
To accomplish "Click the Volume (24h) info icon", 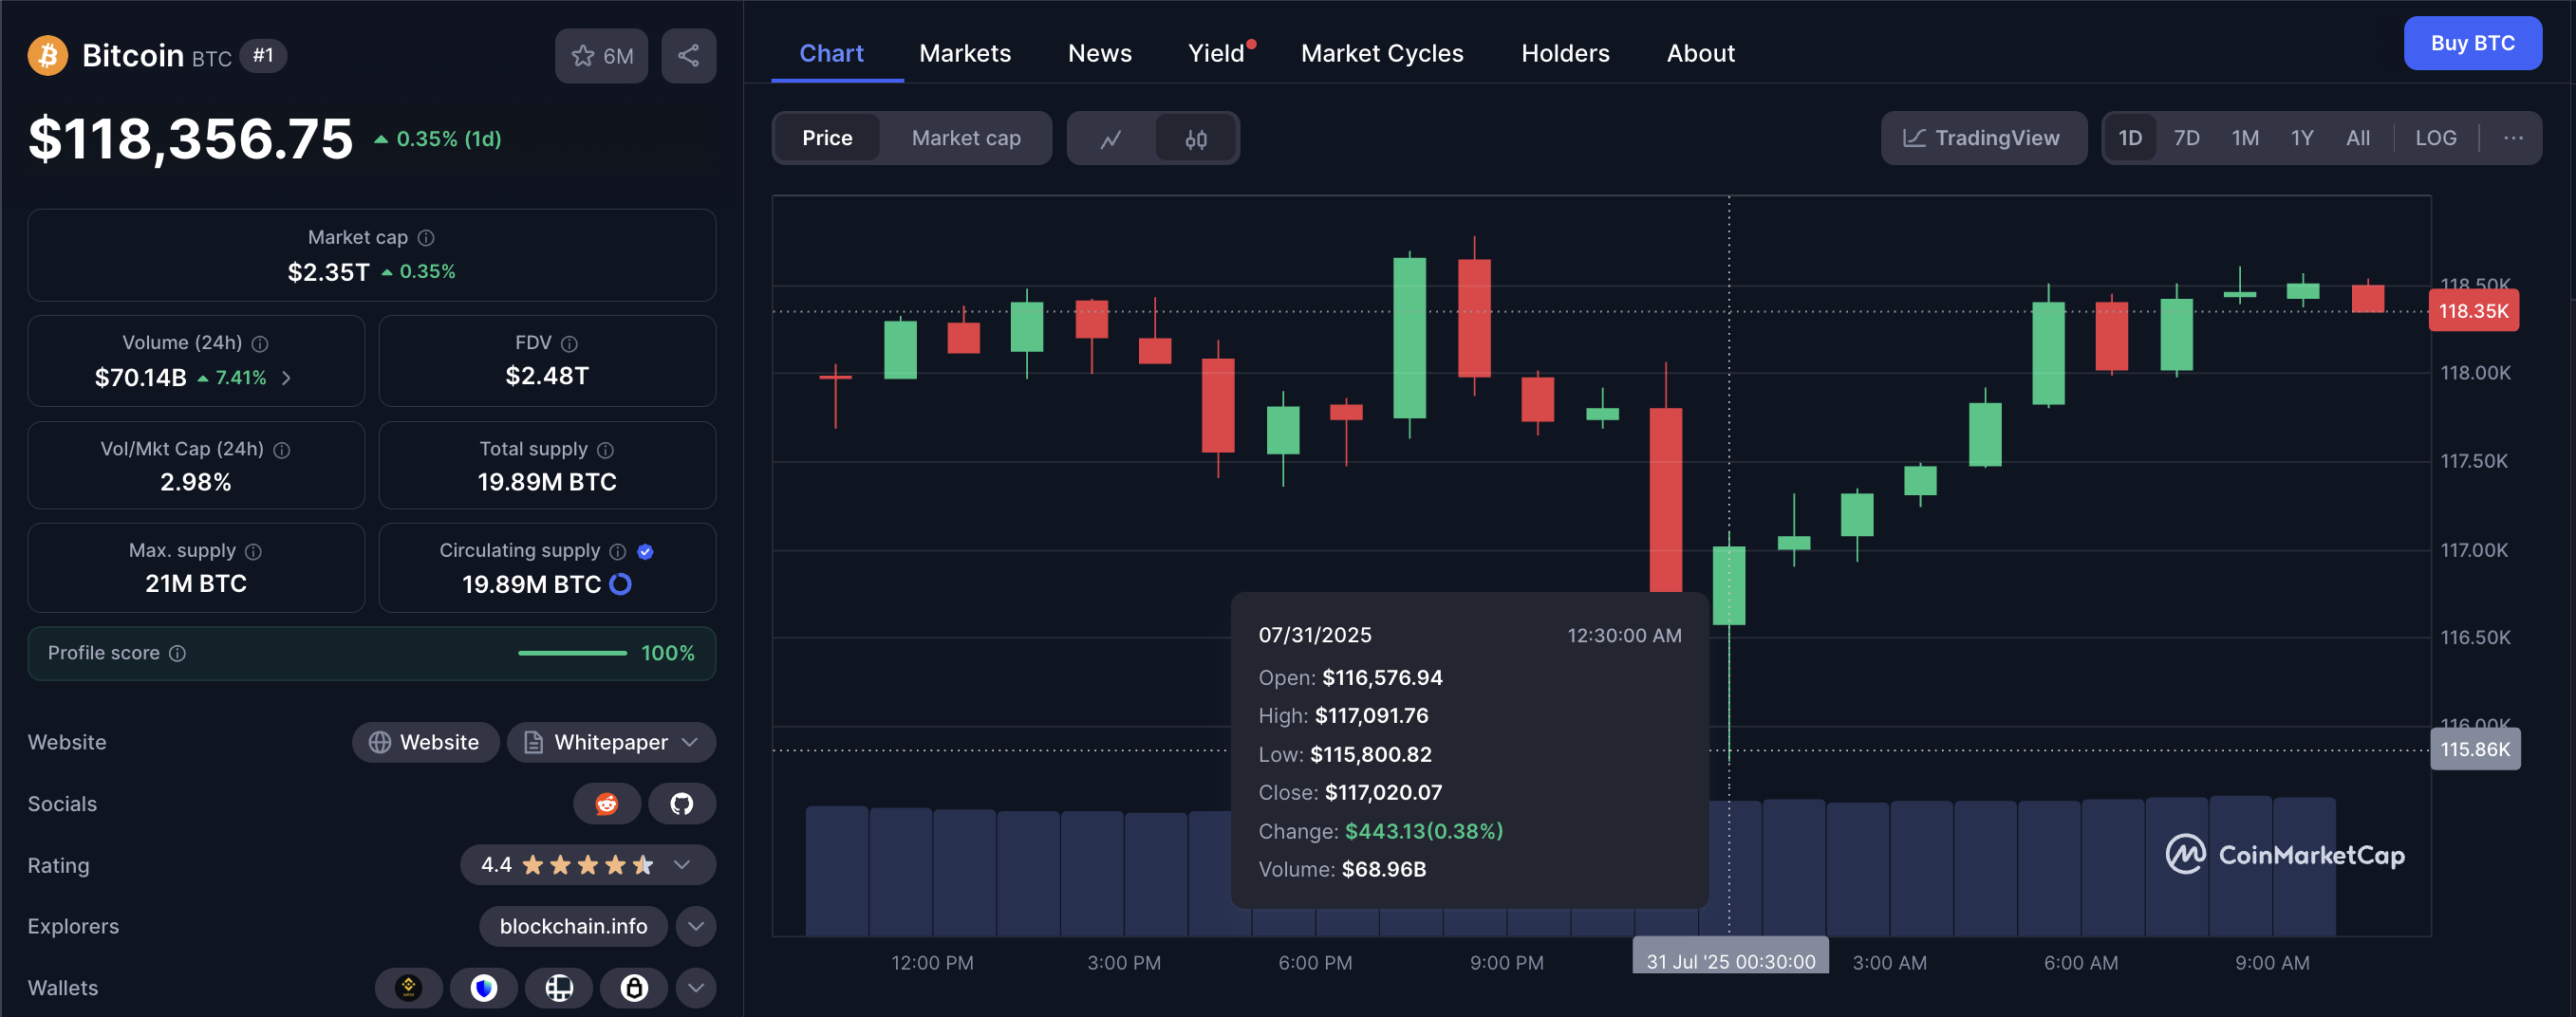I will point(260,344).
